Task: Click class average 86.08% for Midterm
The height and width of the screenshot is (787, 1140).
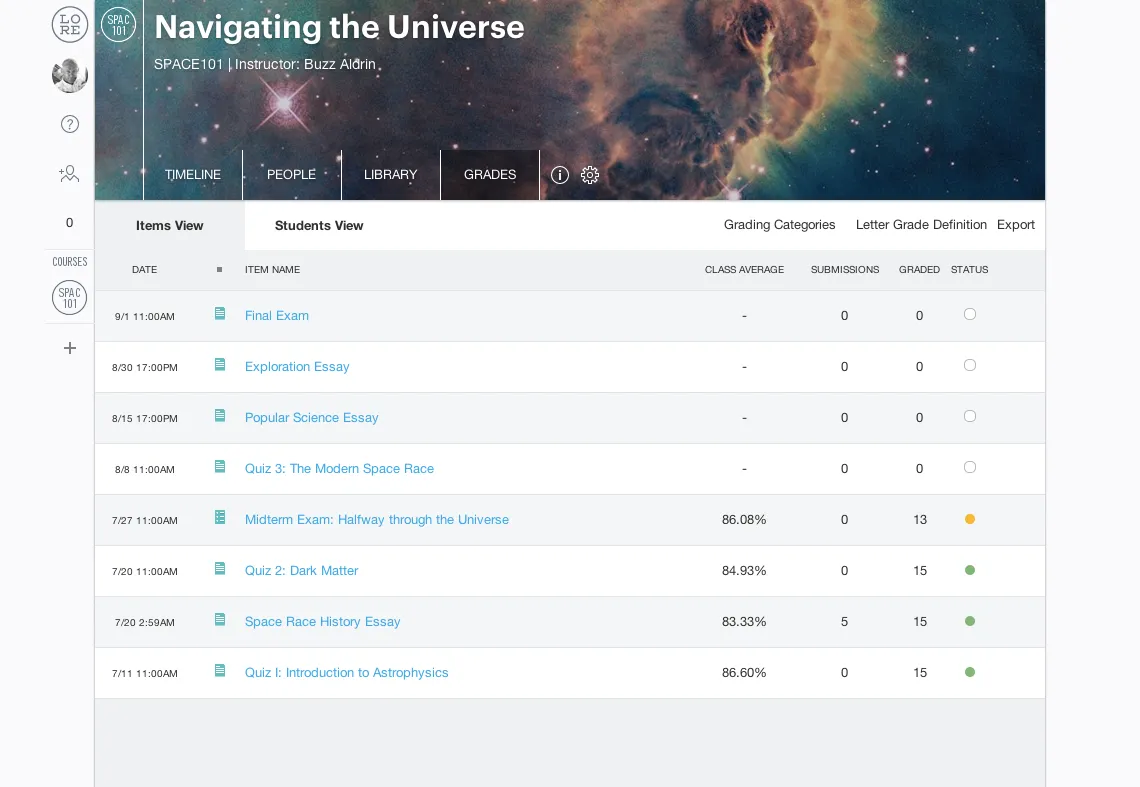Action: [x=744, y=519]
